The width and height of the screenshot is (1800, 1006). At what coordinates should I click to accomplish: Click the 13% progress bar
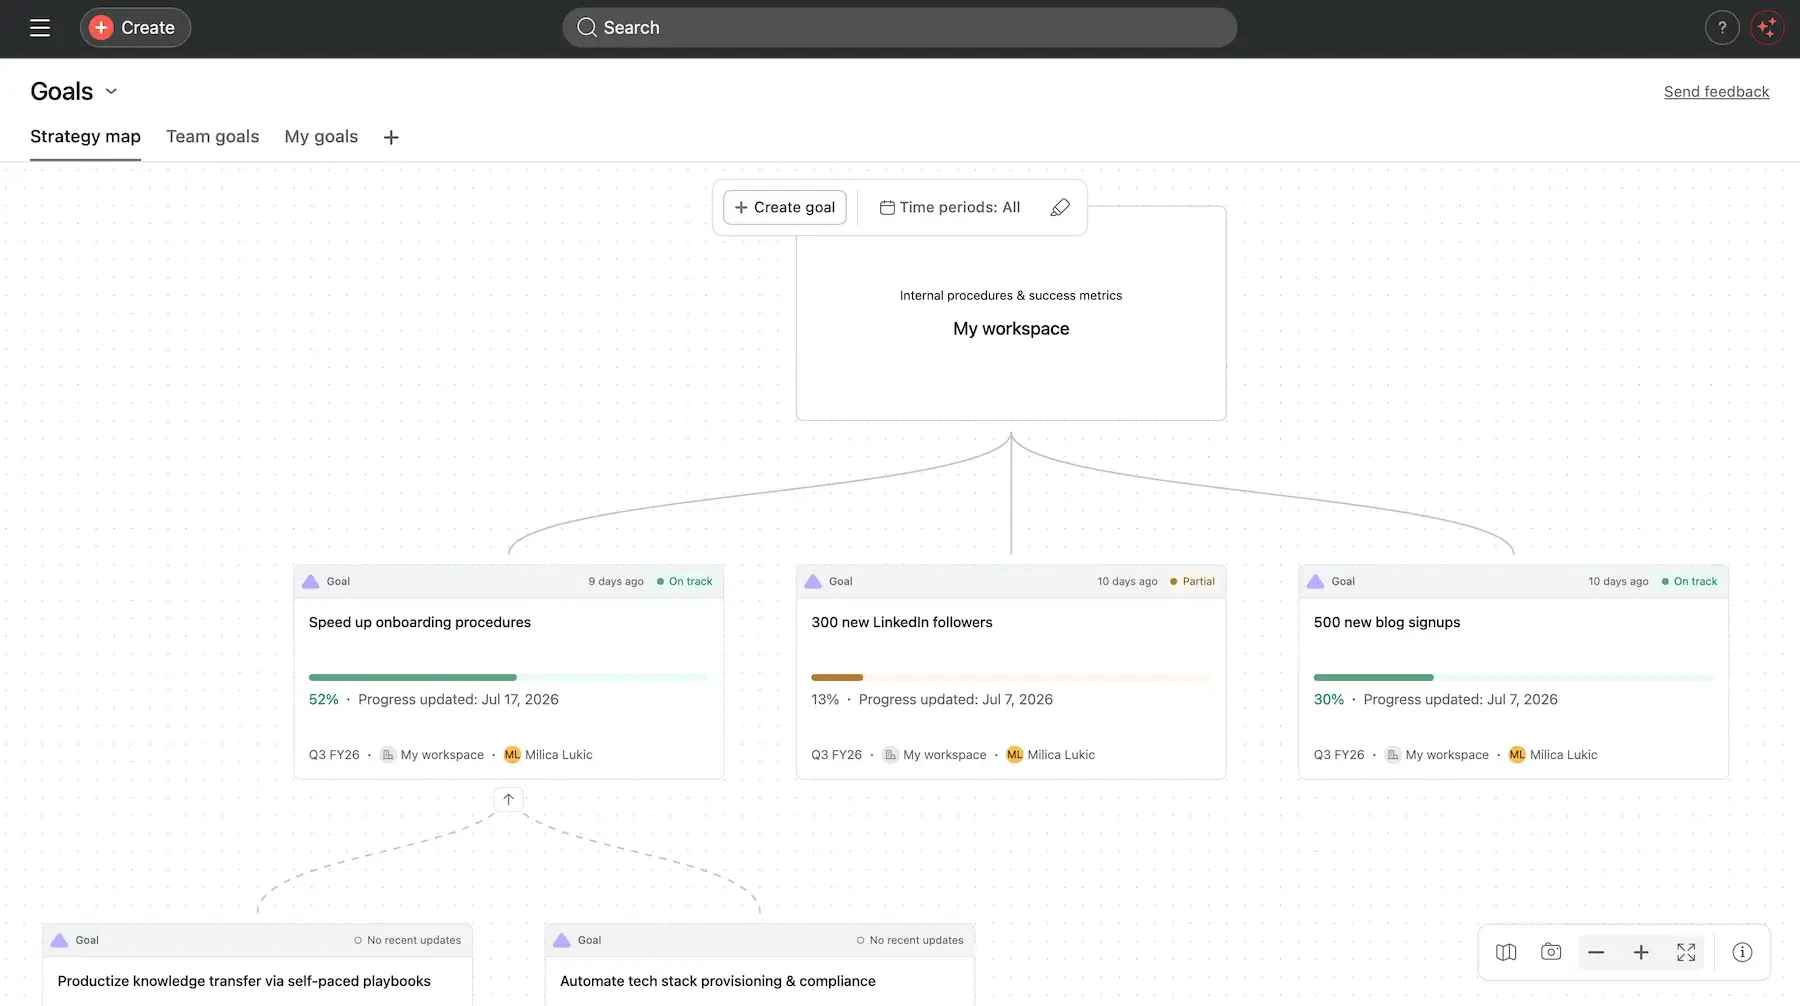1011,677
